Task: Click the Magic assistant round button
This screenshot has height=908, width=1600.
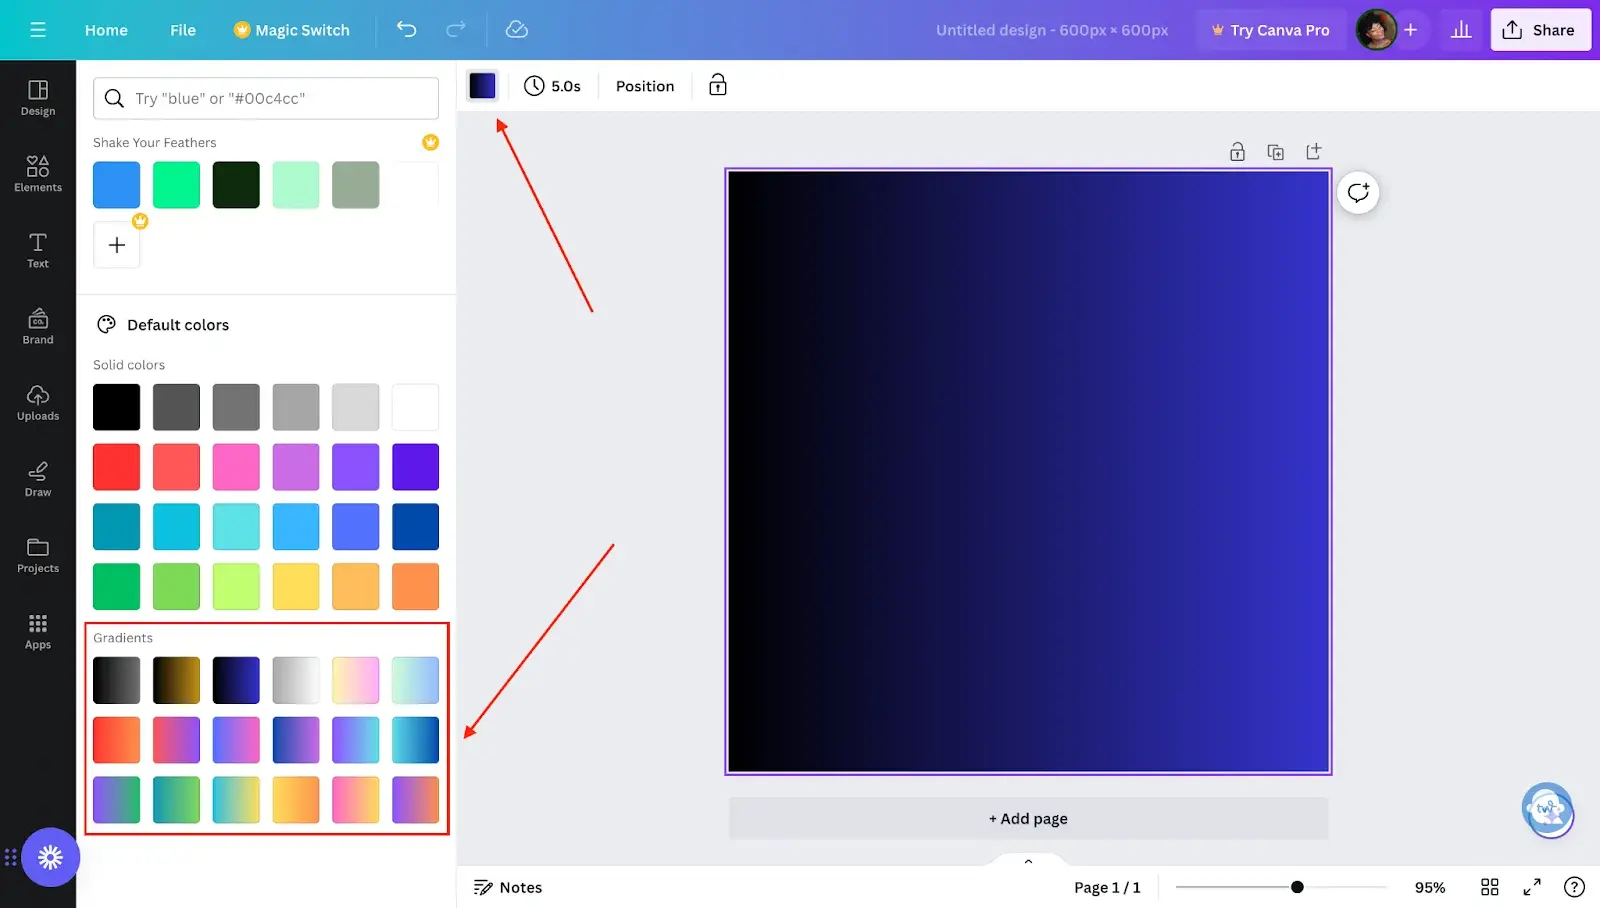Action: pos(50,857)
